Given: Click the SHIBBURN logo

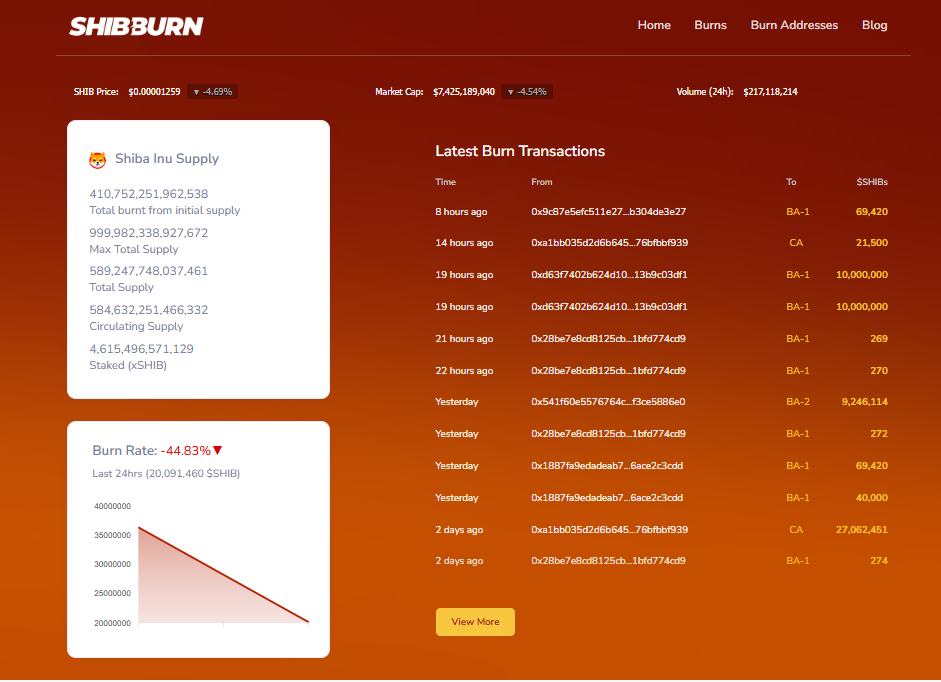Looking at the screenshot, I should [x=136, y=26].
